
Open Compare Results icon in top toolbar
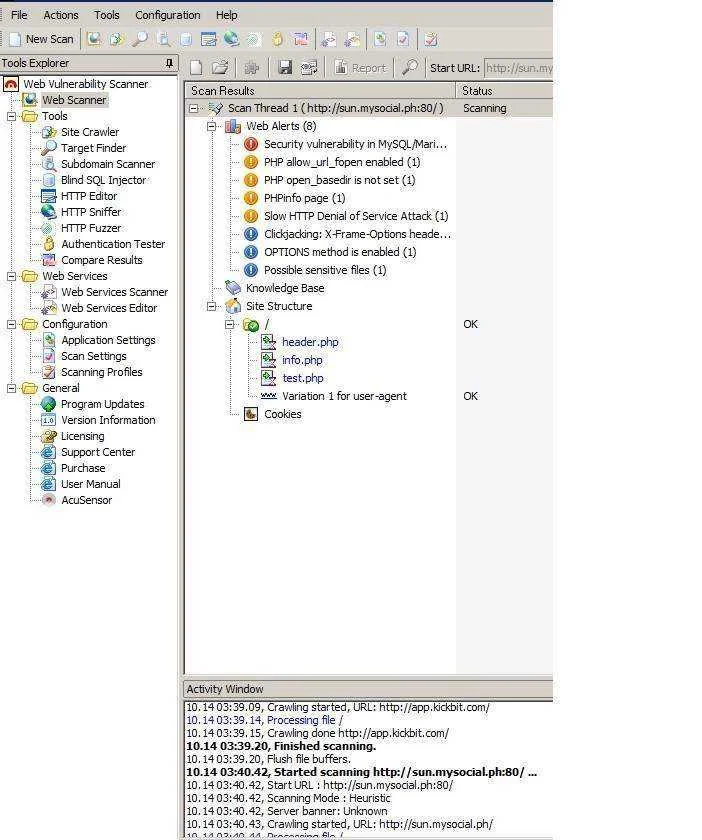click(301, 39)
